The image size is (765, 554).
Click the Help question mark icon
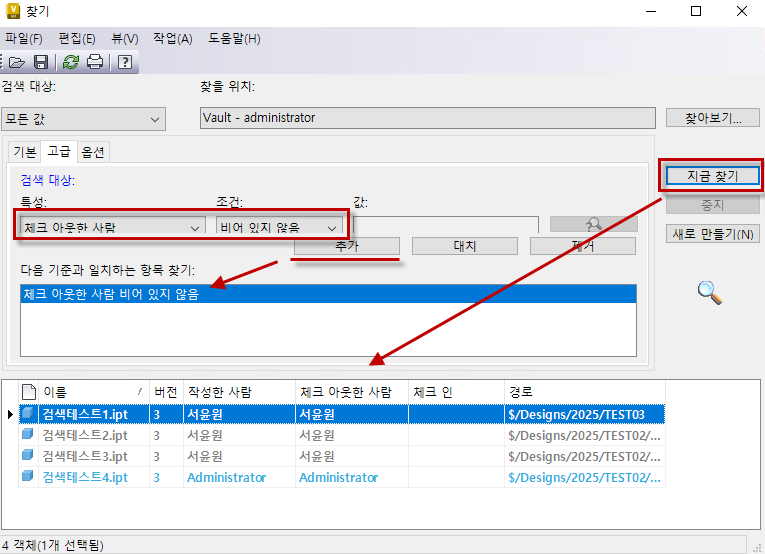point(125,62)
